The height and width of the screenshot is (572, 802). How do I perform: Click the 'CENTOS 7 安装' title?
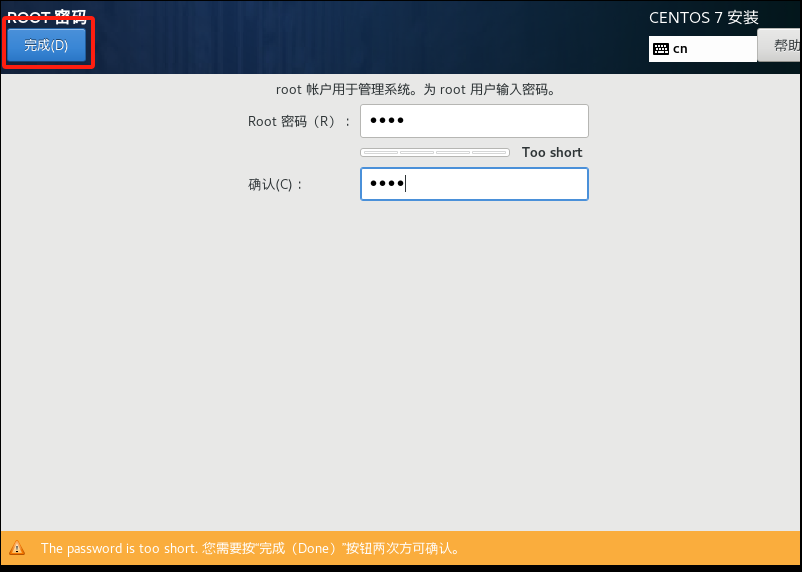(x=704, y=18)
